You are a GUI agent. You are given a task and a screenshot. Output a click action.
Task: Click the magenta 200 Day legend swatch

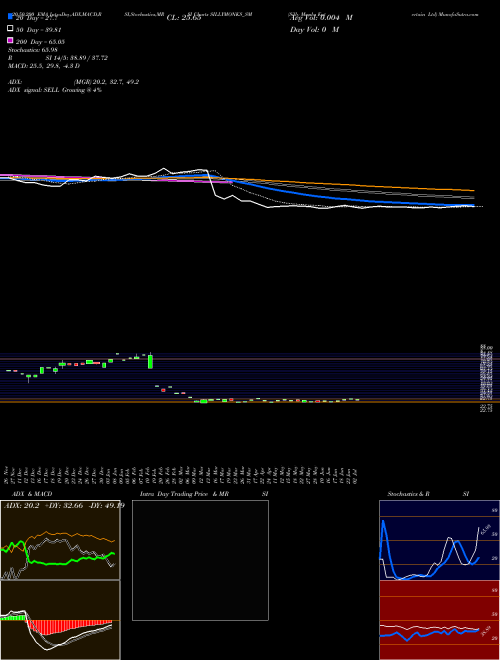click(x=10, y=40)
